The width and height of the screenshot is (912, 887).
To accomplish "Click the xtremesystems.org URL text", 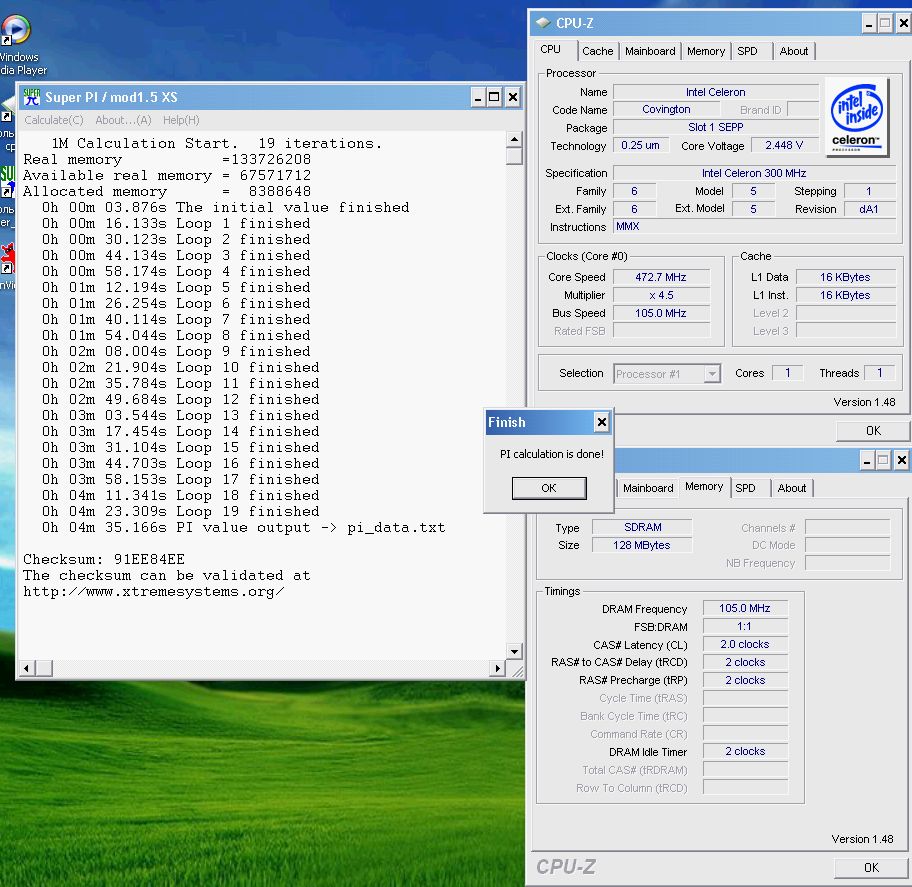I will tap(154, 592).
